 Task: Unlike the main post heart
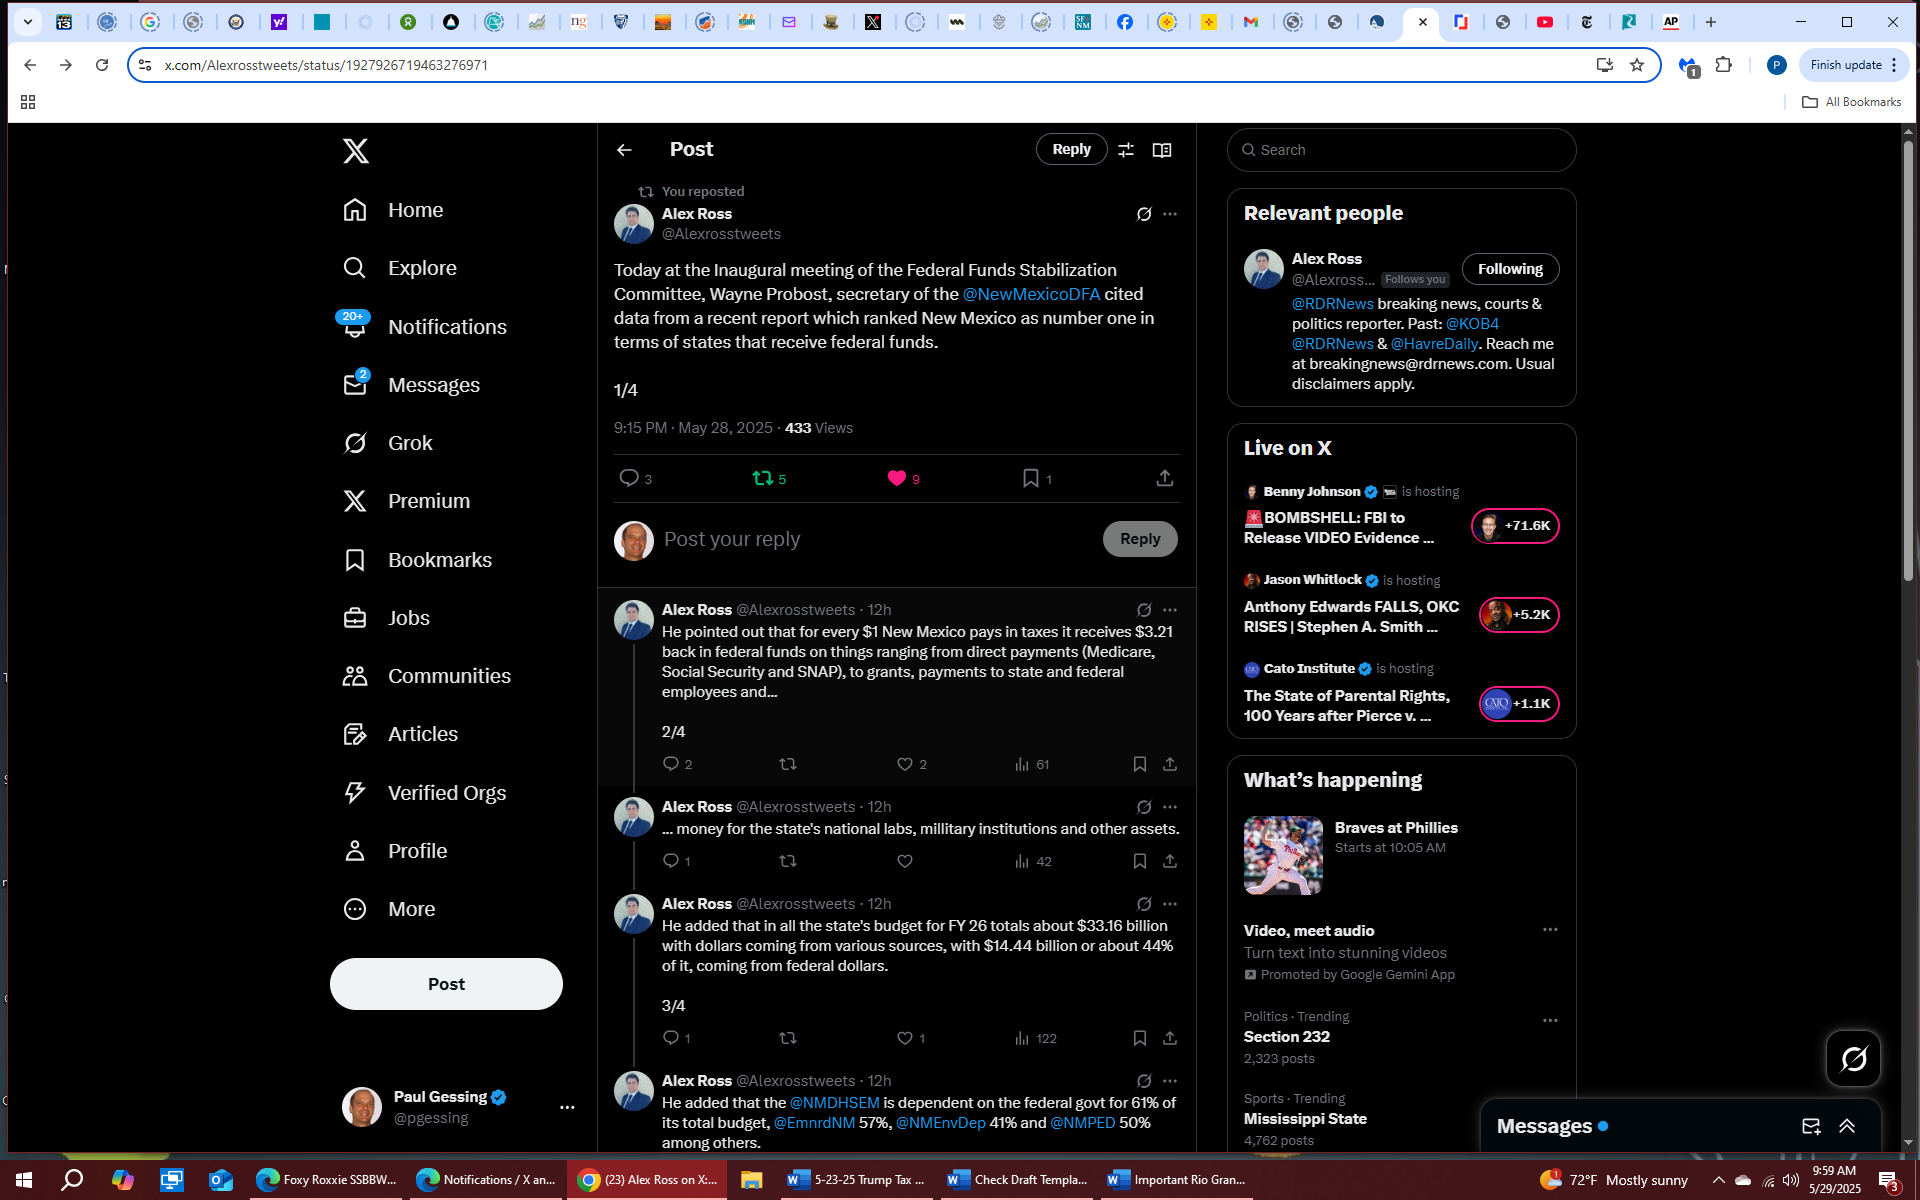coord(897,479)
